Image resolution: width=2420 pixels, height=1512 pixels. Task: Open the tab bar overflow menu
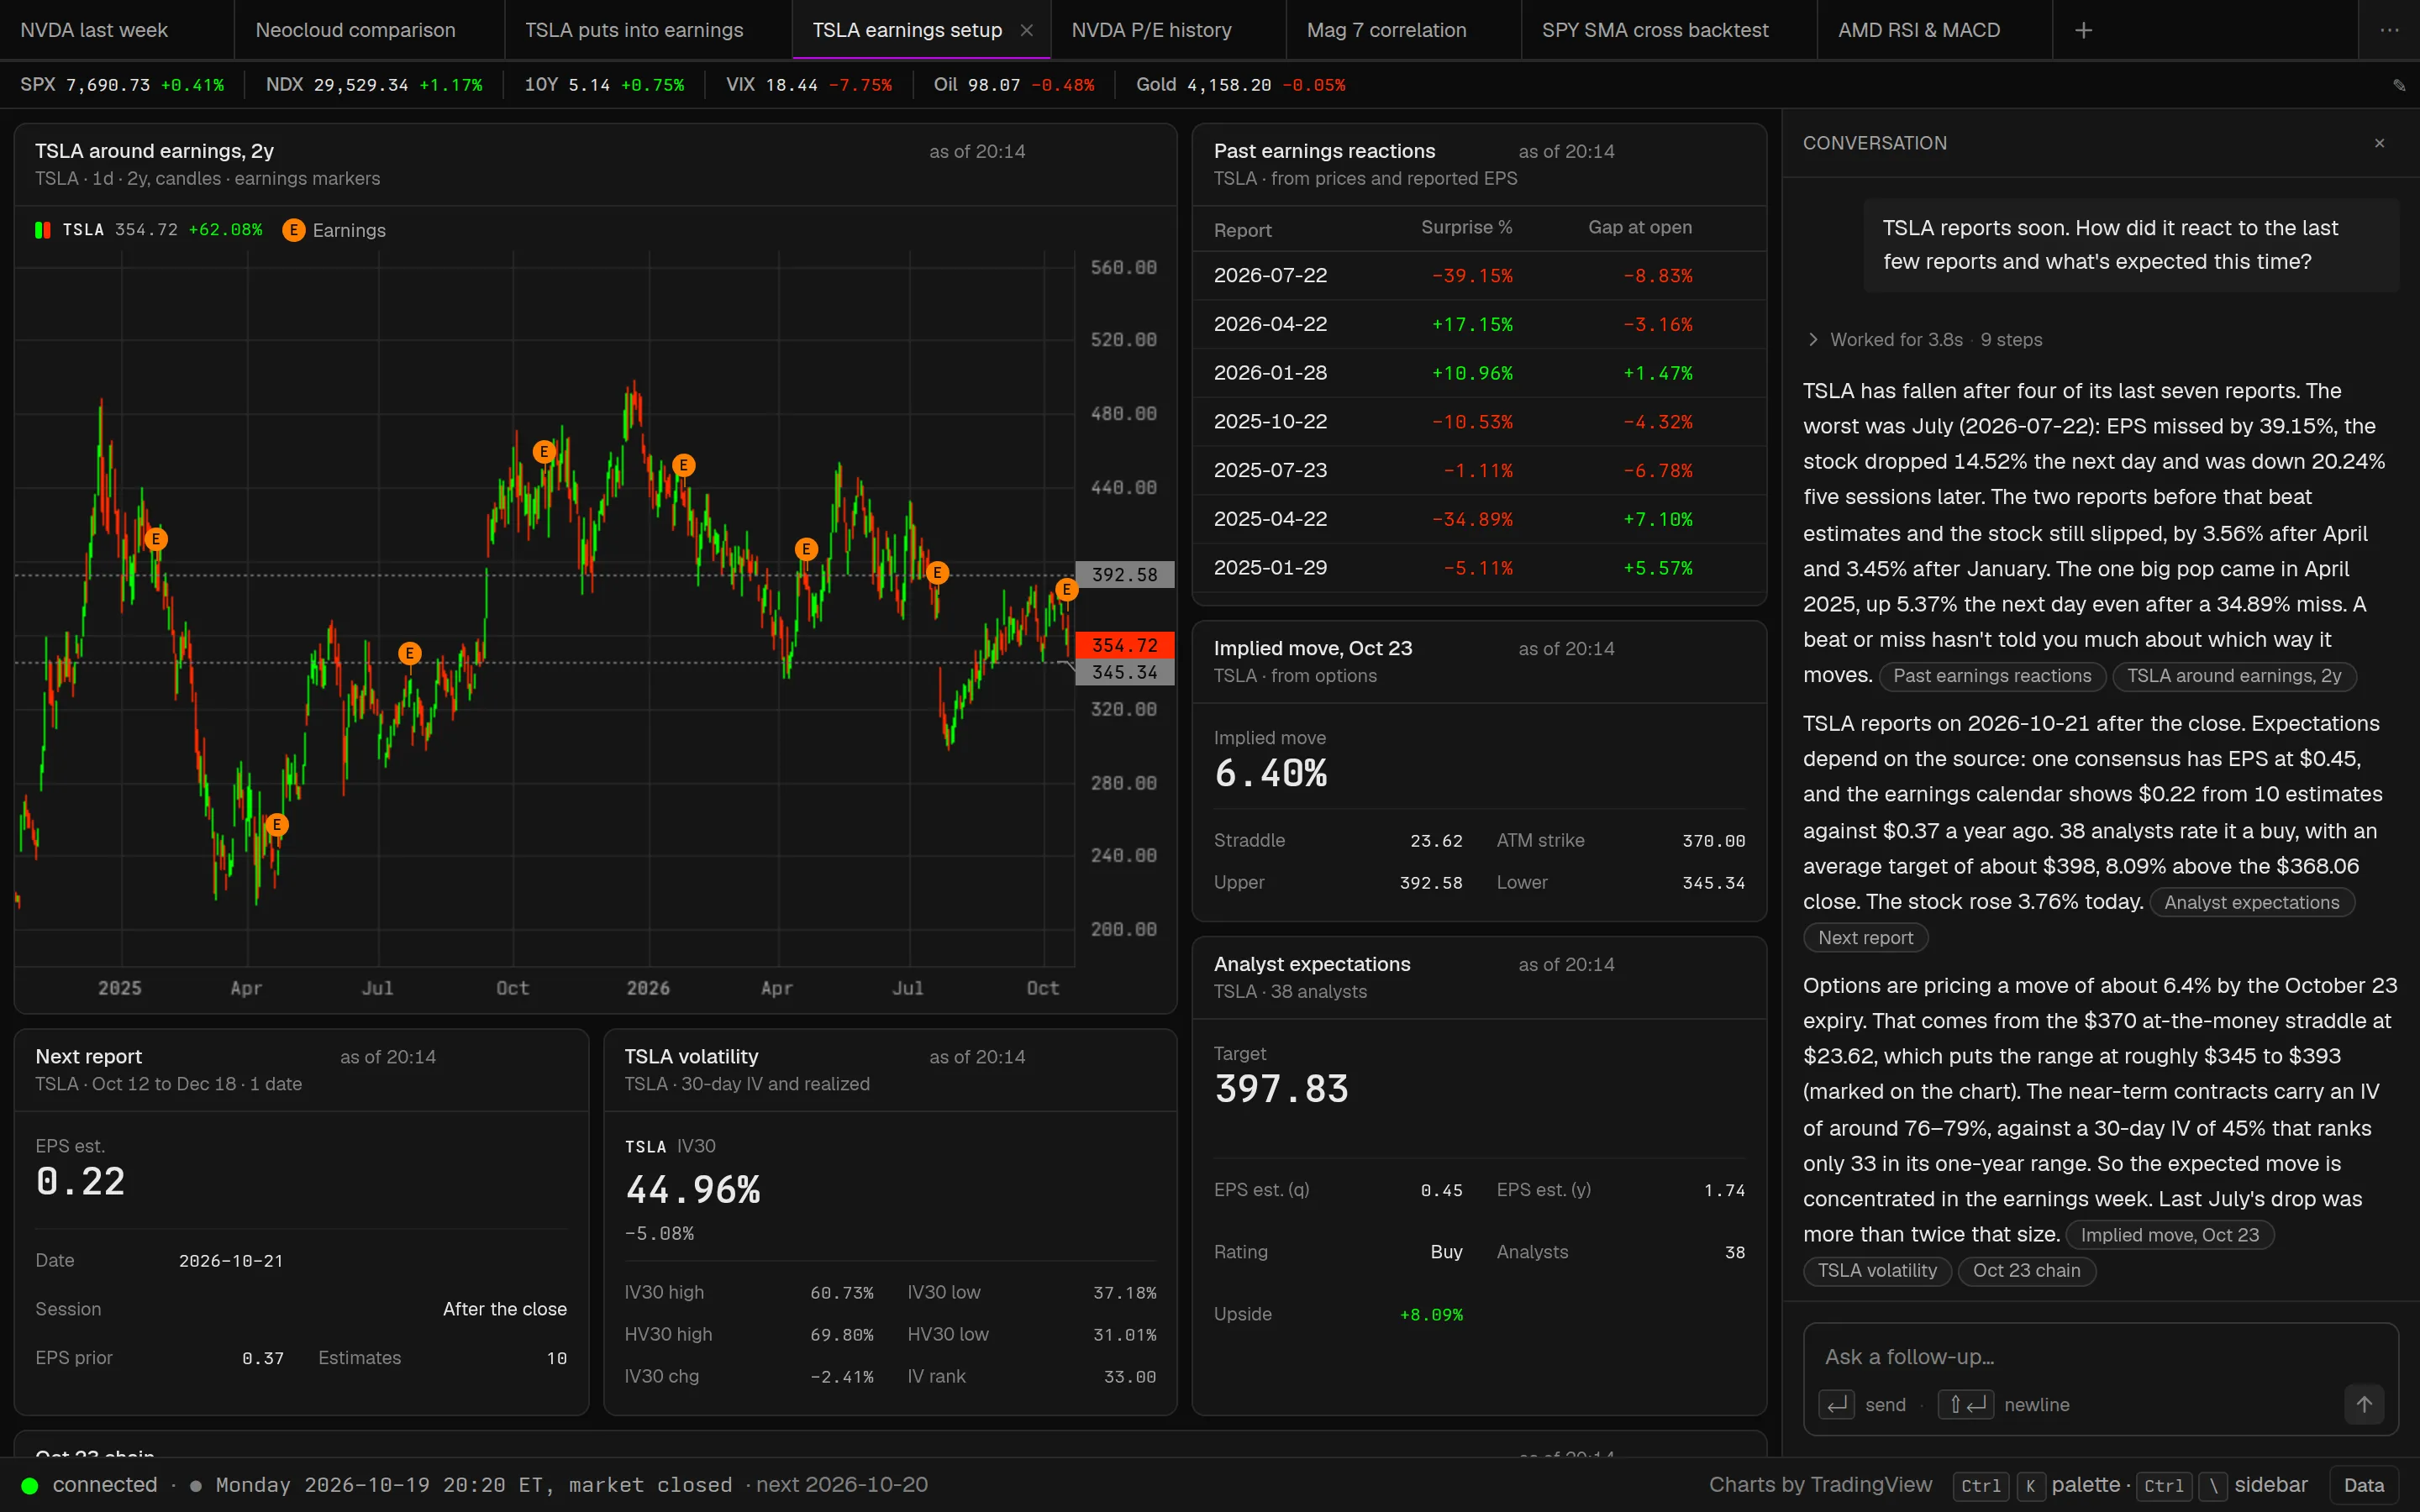2389,30
